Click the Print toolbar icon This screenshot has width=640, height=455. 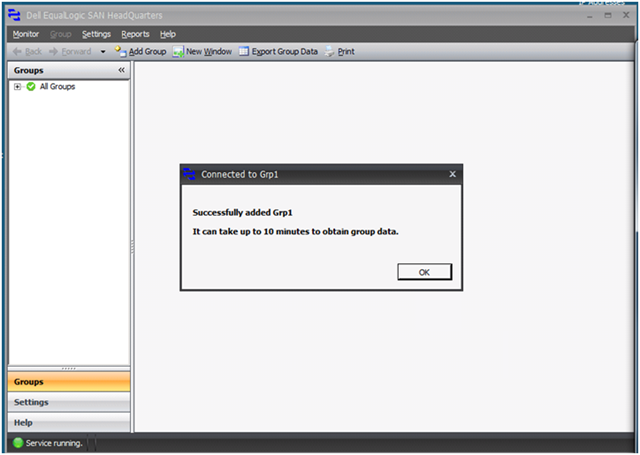329,51
